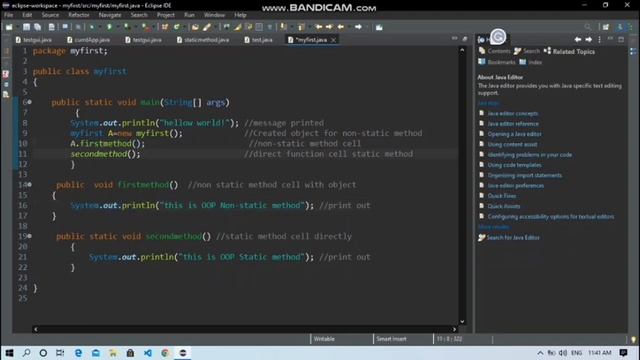Open the 'Using content assist' help link
Image resolution: width=640 pixels, height=360 pixels.
[512, 144]
